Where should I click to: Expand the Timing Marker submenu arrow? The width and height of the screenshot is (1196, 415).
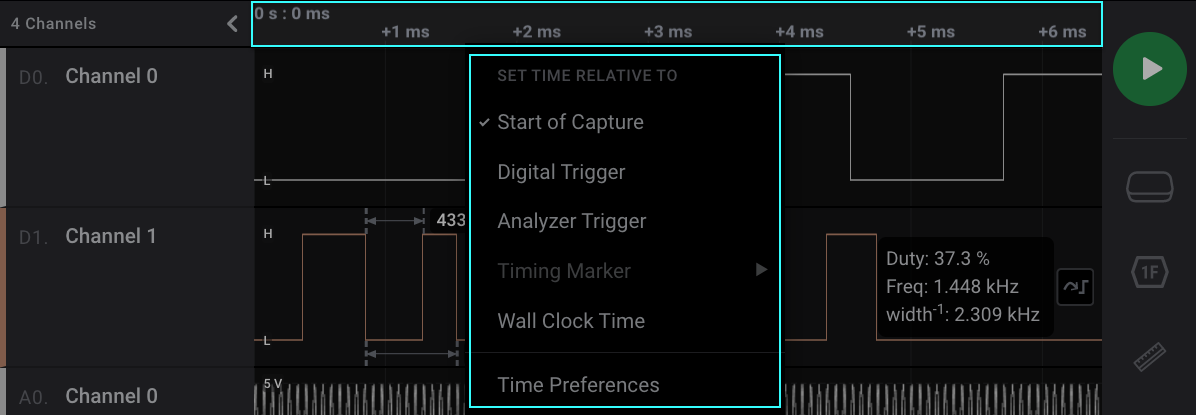tap(761, 270)
